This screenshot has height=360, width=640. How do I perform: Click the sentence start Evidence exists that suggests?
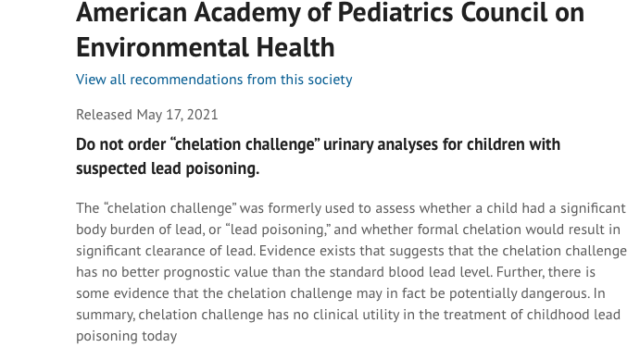(x=351, y=251)
